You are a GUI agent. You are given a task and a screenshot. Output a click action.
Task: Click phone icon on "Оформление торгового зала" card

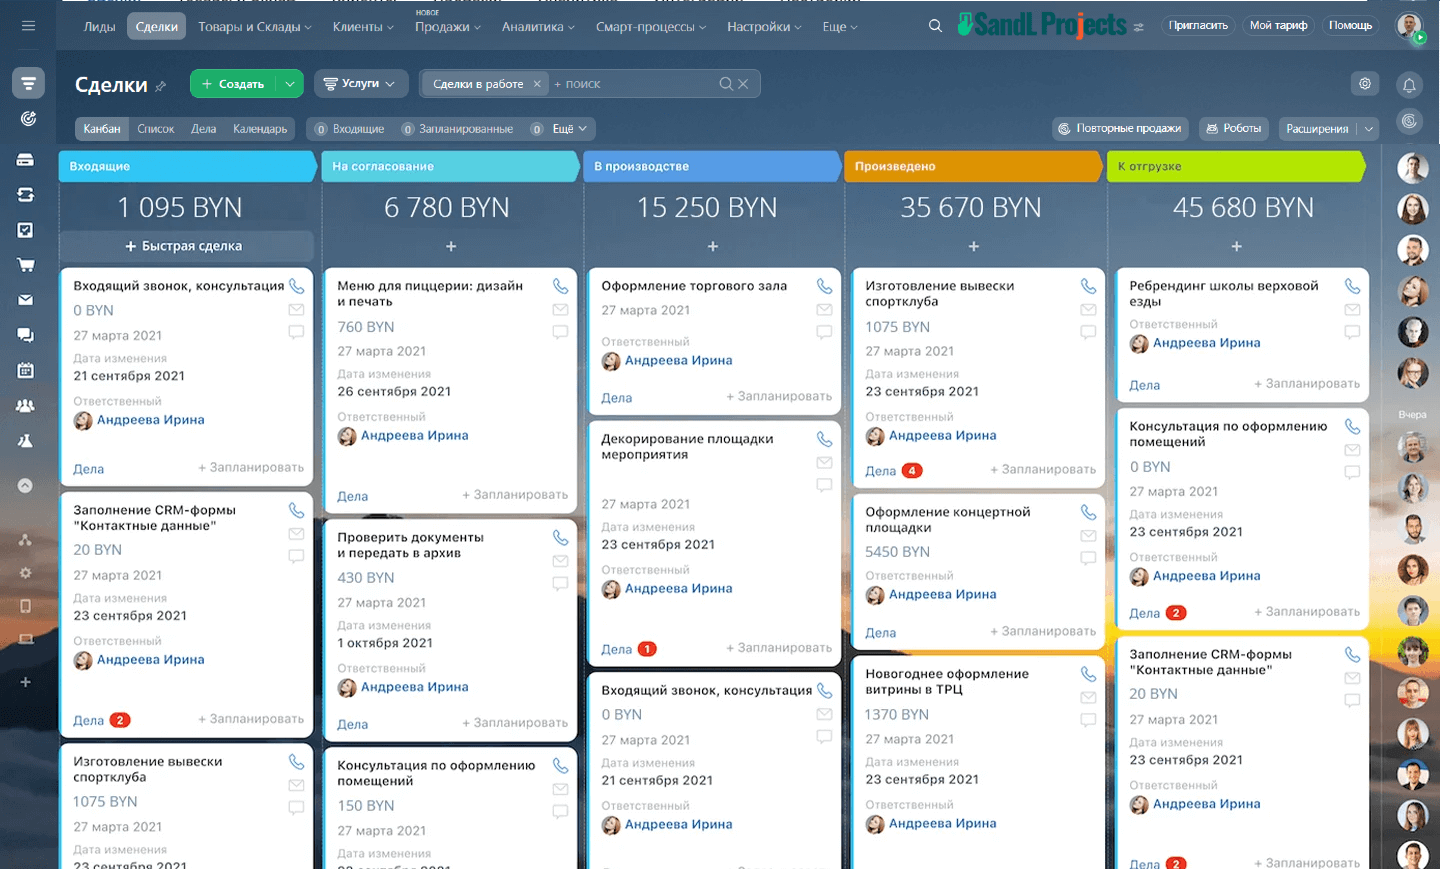[x=824, y=287]
